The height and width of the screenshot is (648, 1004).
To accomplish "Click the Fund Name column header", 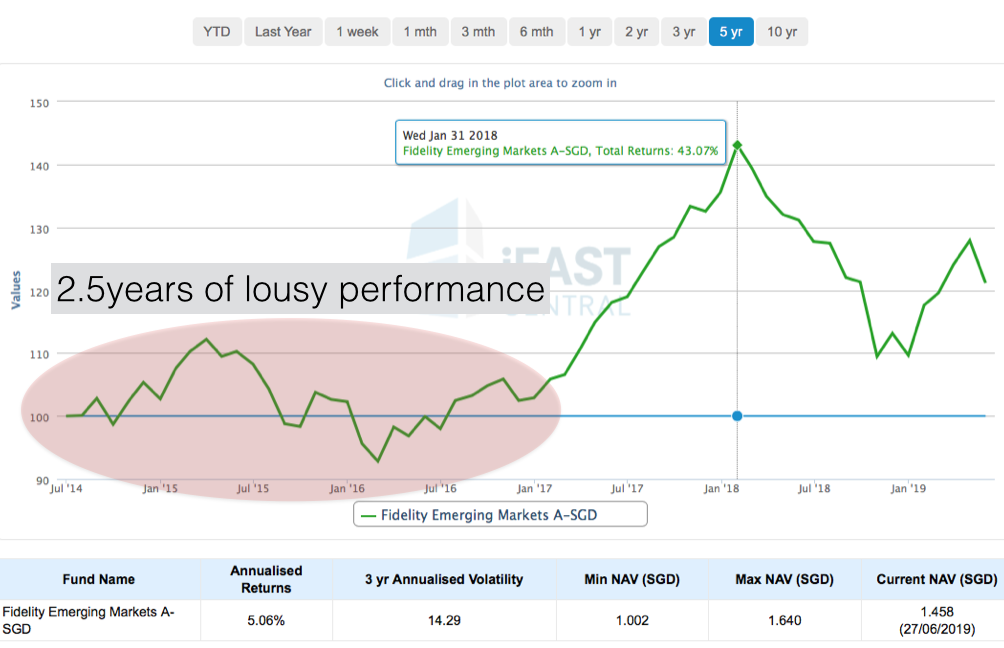I will pyautogui.click(x=98, y=579).
